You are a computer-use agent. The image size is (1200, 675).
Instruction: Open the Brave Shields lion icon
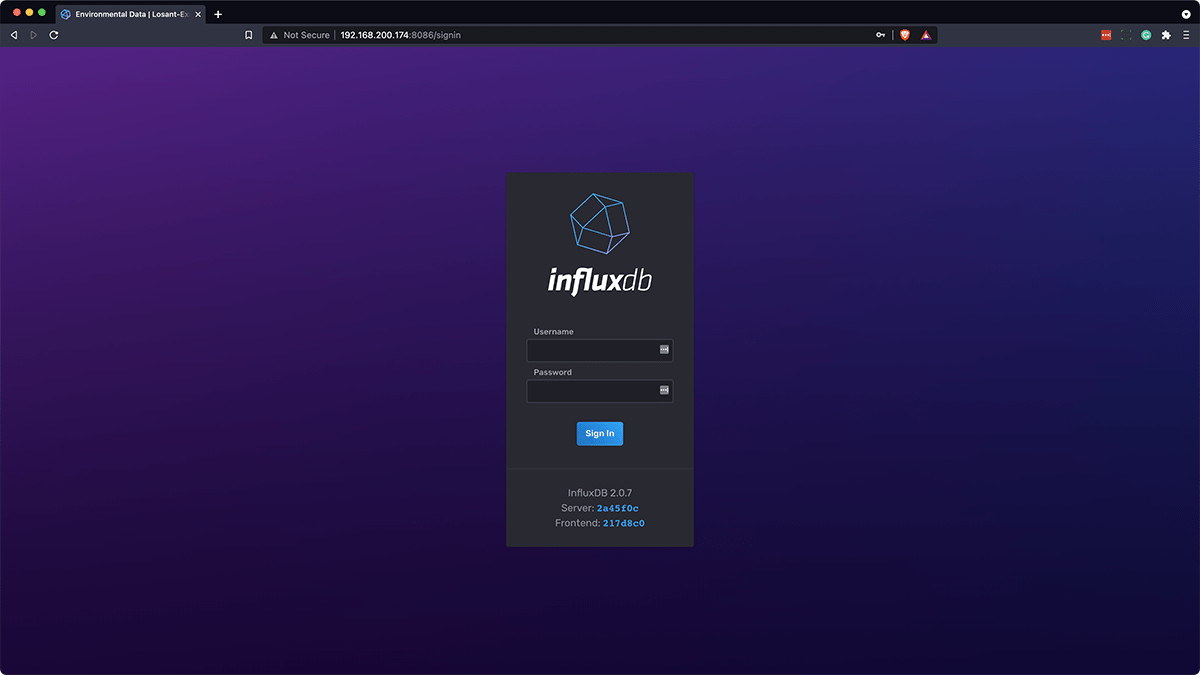point(905,35)
